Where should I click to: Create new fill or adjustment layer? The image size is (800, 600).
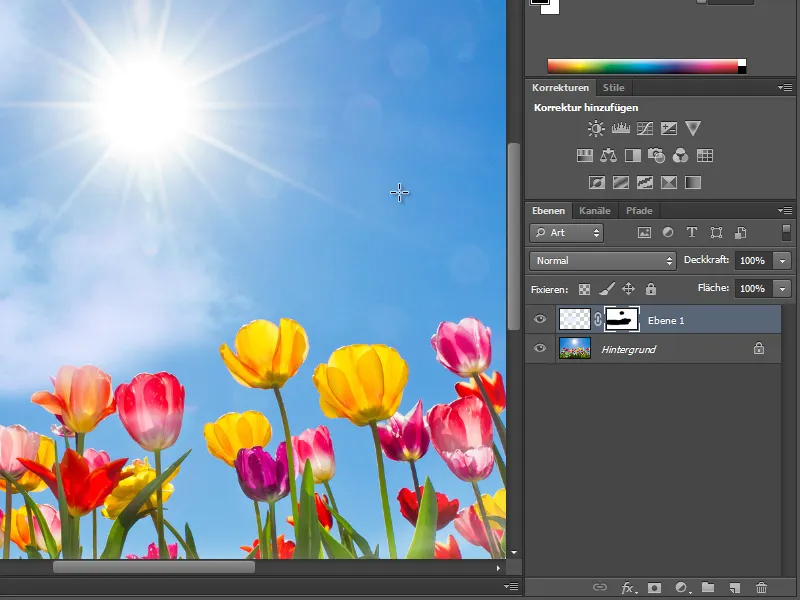[x=682, y=588]
